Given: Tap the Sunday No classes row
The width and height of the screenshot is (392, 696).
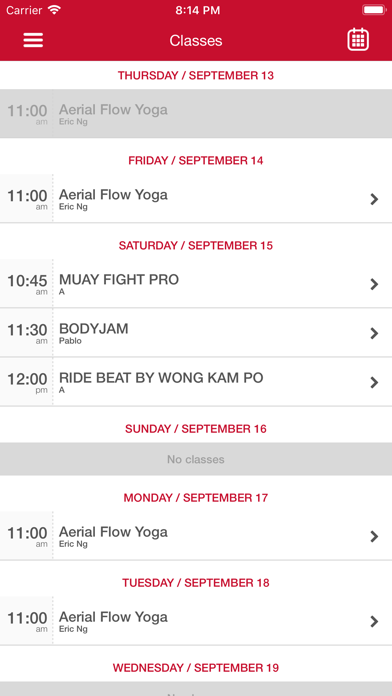Looking at the screenshot, I should (x=196, y=459).
